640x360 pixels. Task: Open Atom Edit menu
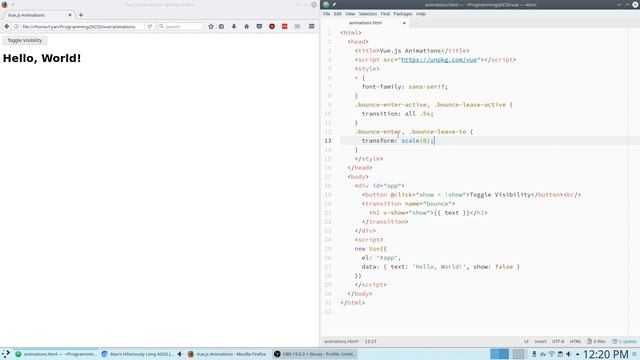(x=337, y=14)
